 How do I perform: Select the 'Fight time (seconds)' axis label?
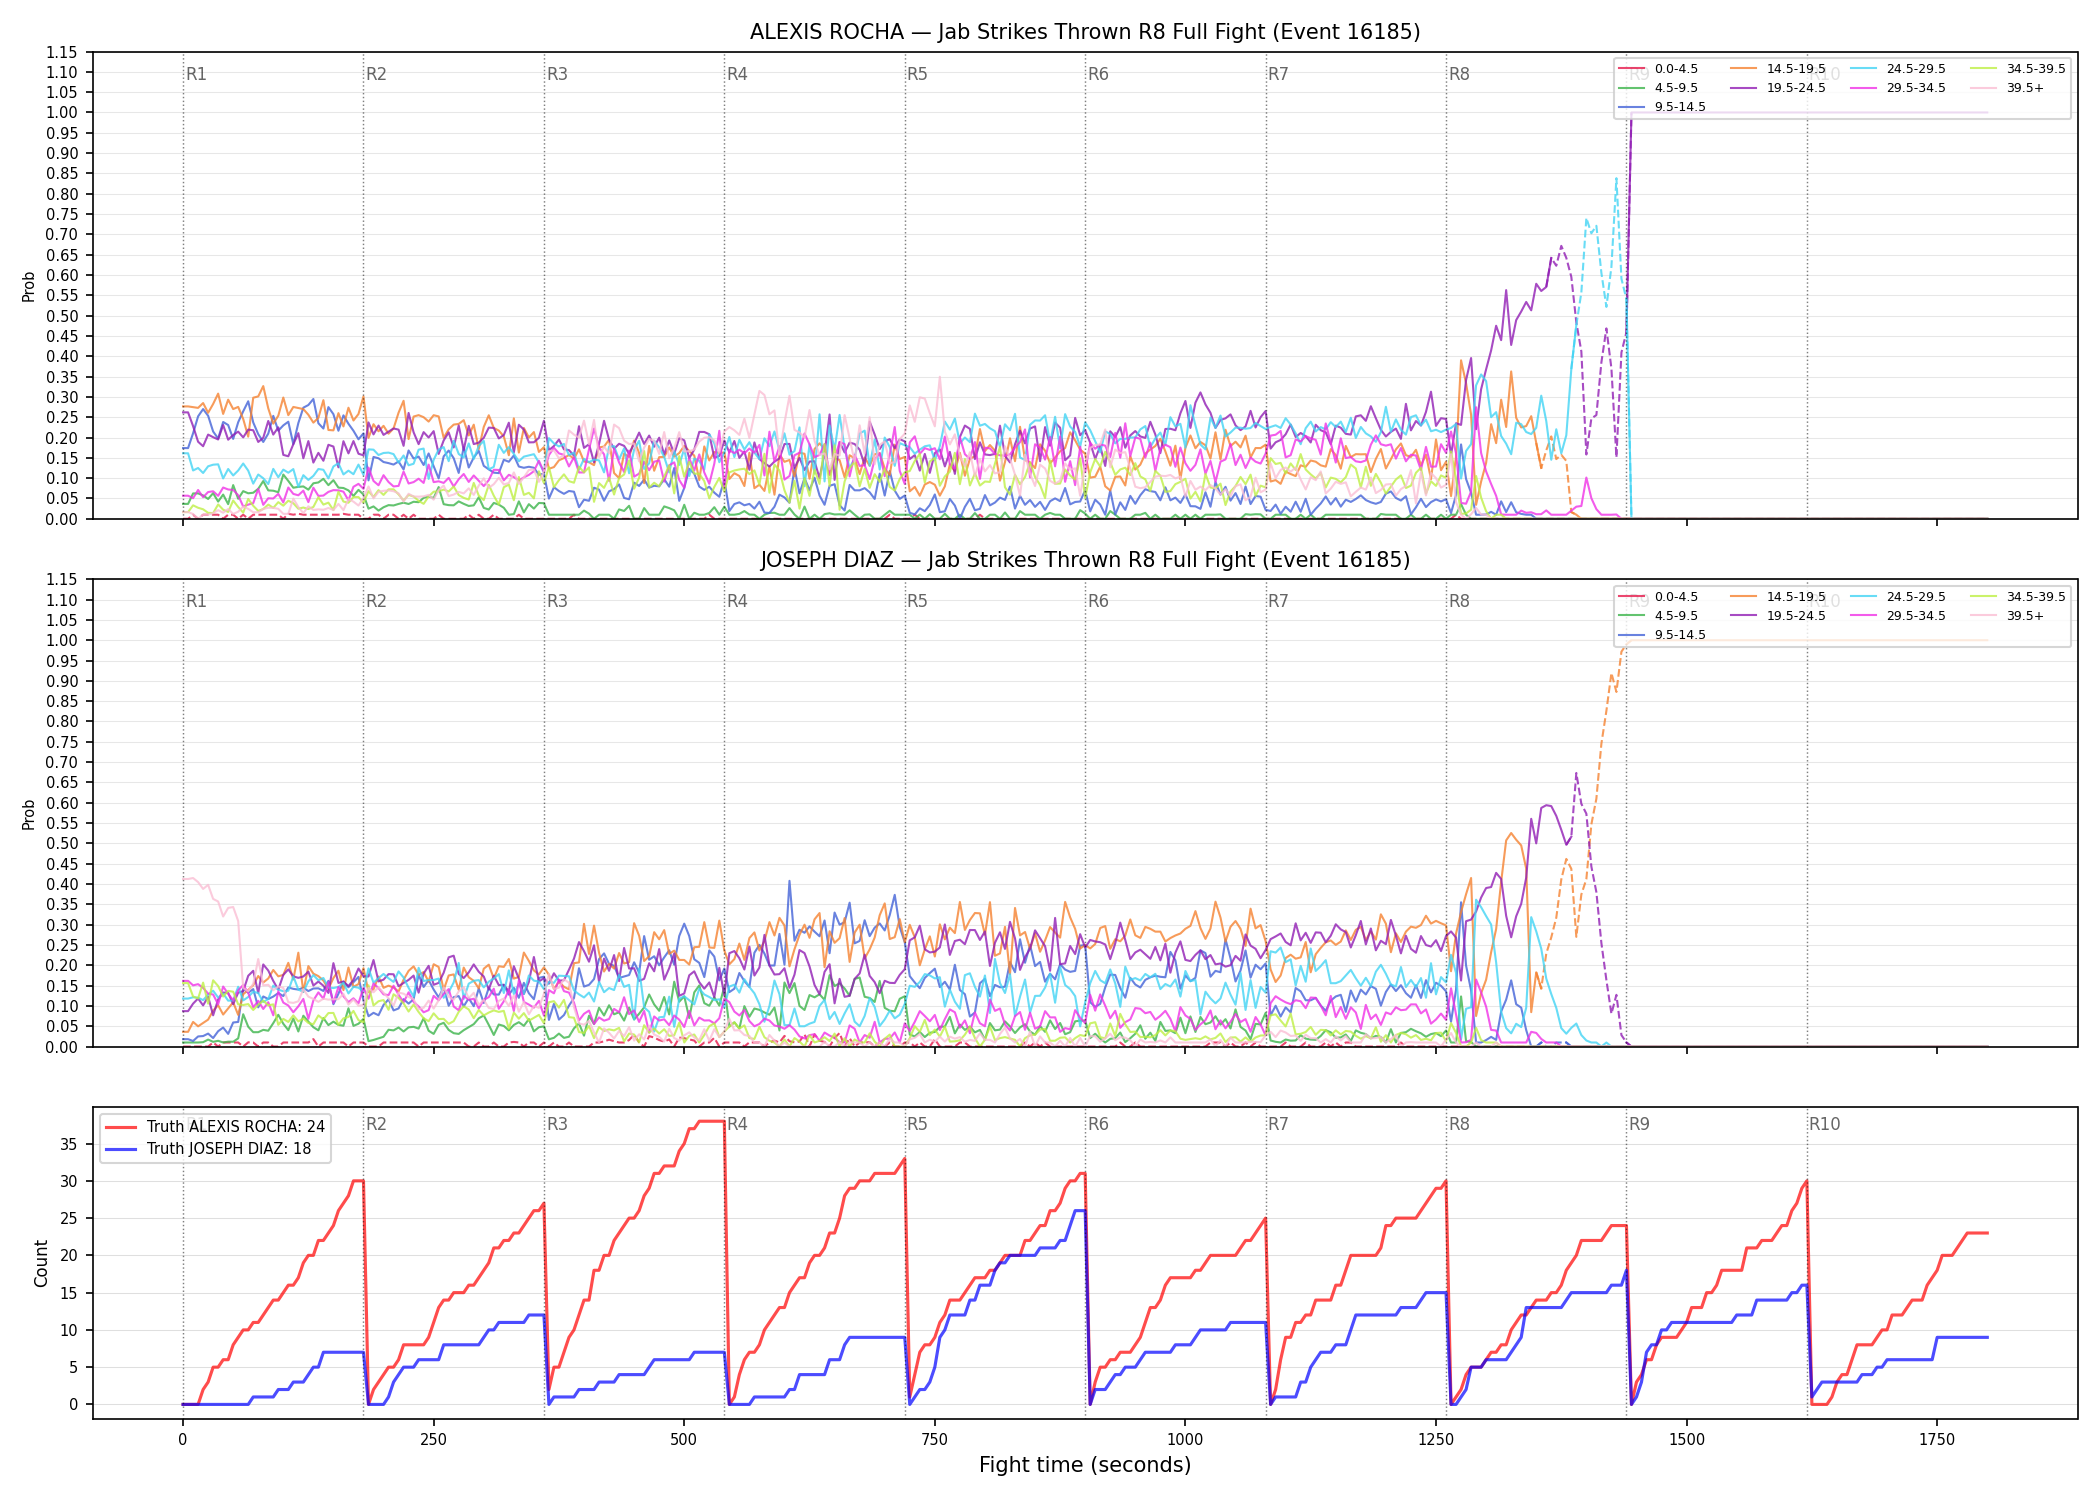tap(1085, 1465)
